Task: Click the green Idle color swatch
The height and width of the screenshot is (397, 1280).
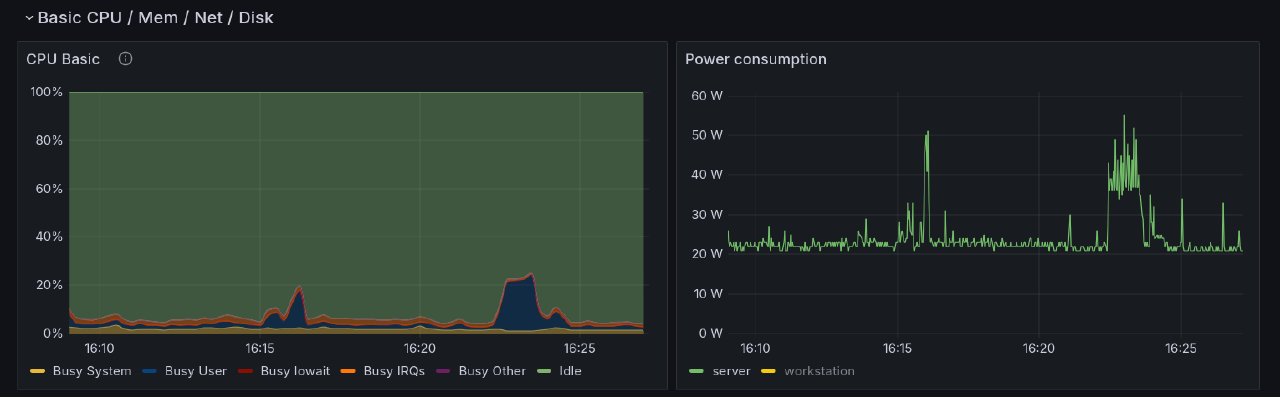Action: [544, 371]
